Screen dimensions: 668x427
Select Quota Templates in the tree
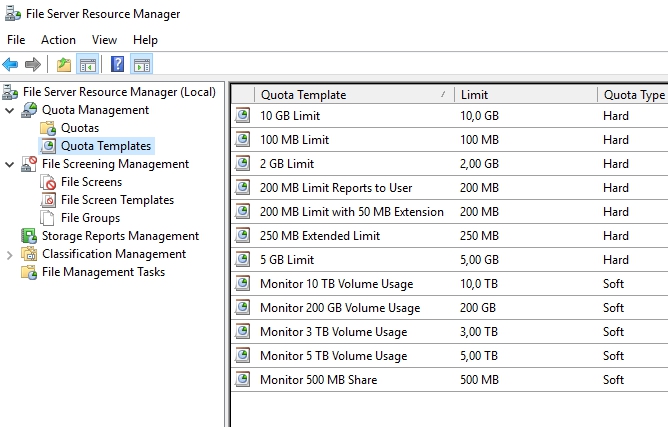click(106, 146)
